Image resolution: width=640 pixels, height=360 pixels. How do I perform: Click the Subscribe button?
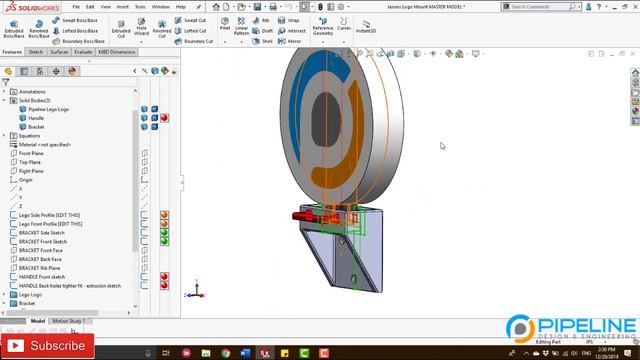pyautogui.click(x=47, y=346)
